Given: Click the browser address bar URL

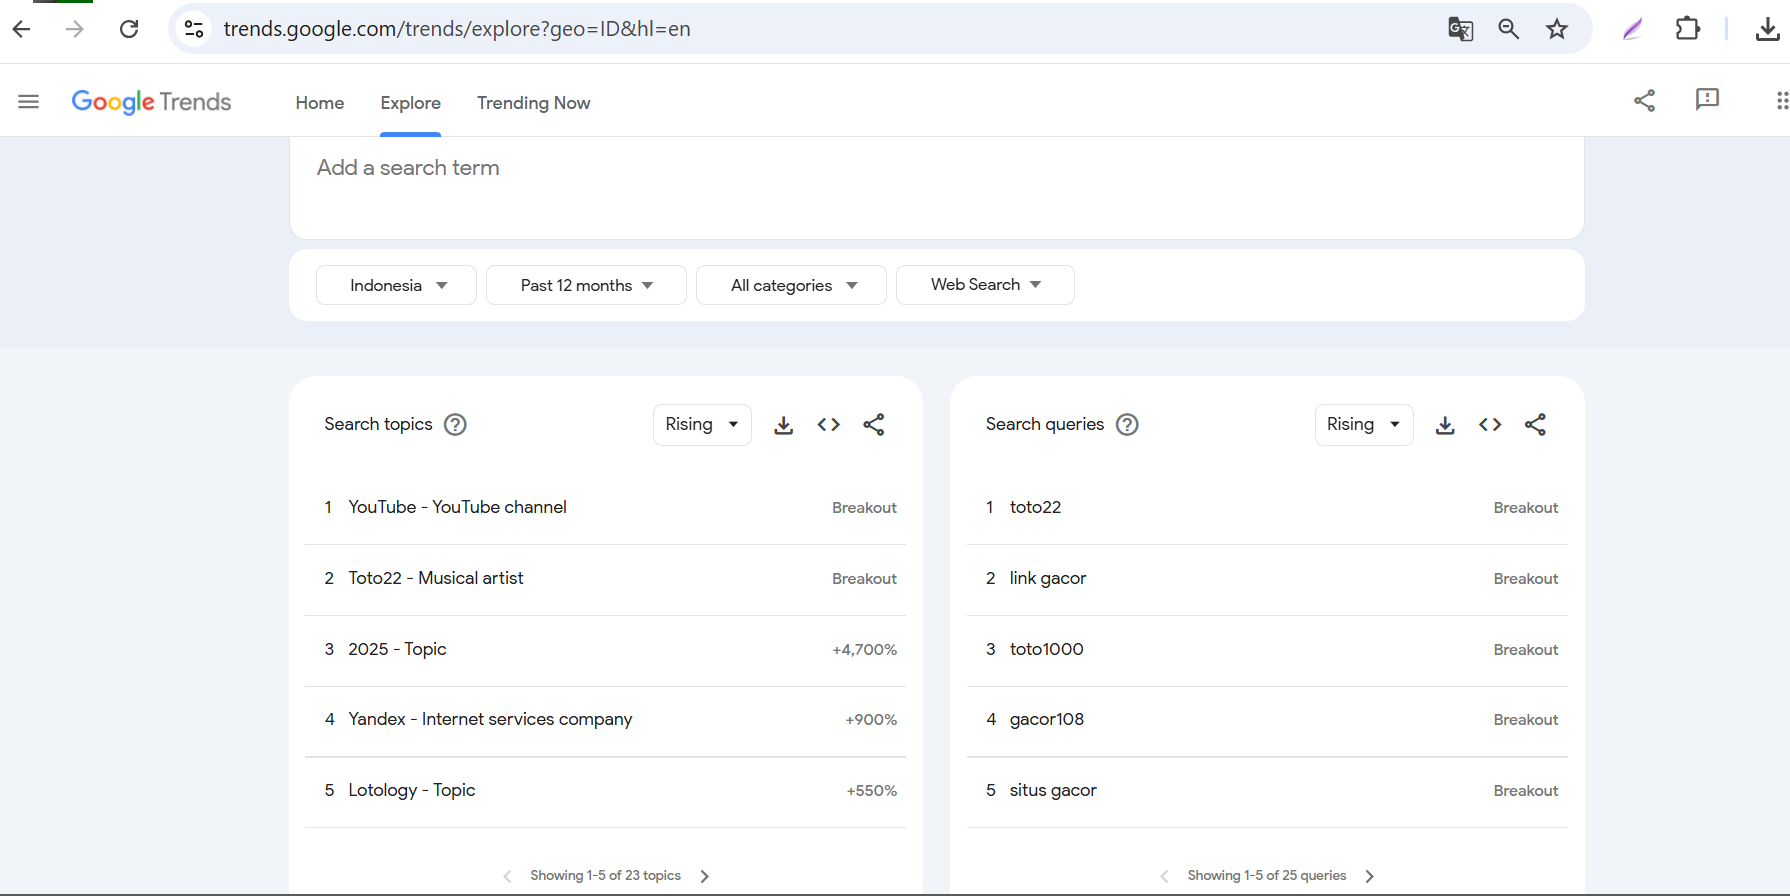Looking at the screenshot, I should pyautogui.click(x=457, y=29).
